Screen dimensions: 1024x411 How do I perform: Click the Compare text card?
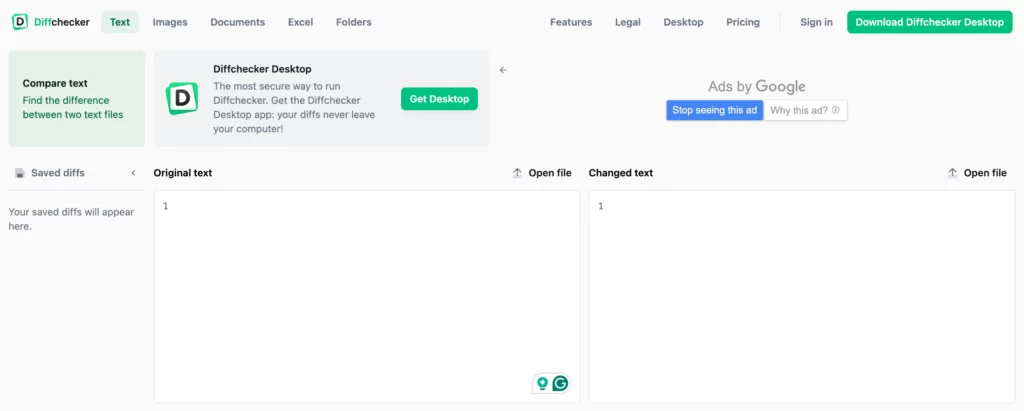76,99
